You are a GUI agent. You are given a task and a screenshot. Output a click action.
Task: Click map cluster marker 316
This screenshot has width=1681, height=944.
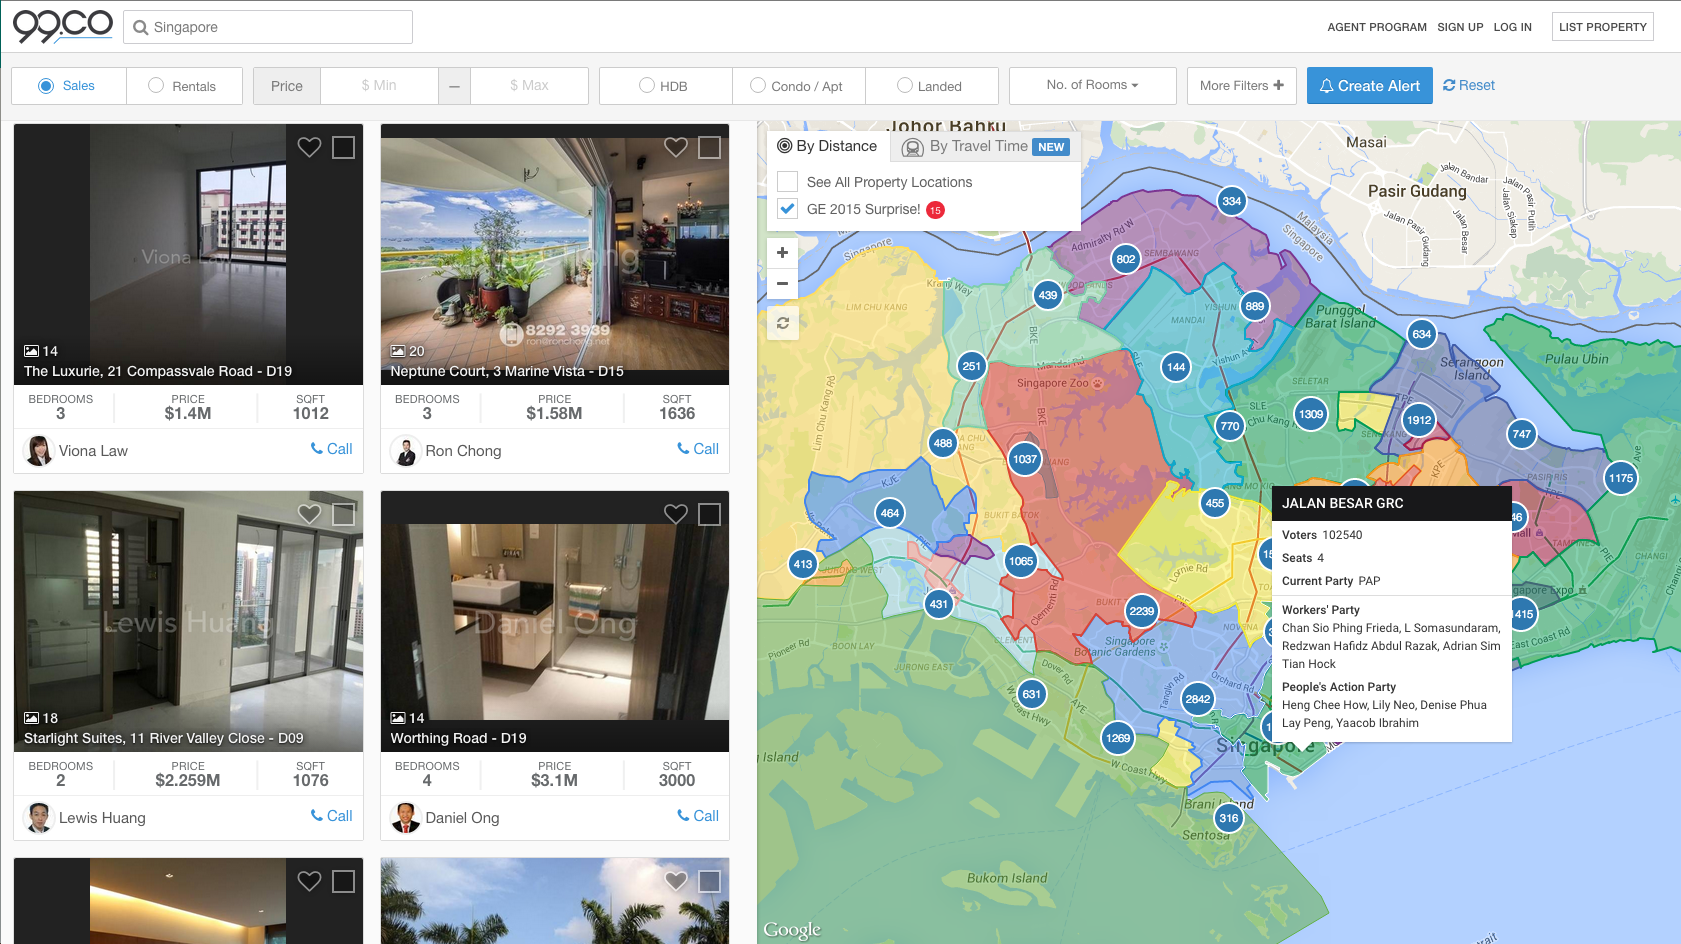coord(1229,818)
